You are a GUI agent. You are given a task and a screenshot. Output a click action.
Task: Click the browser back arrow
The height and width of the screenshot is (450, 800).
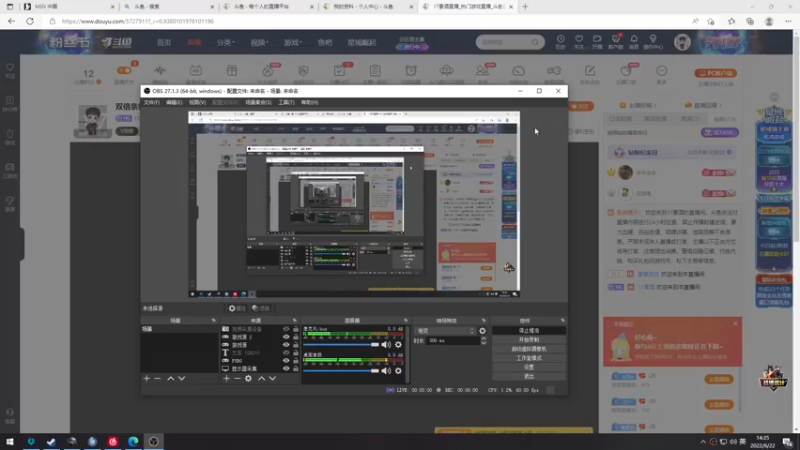[11, 21]
